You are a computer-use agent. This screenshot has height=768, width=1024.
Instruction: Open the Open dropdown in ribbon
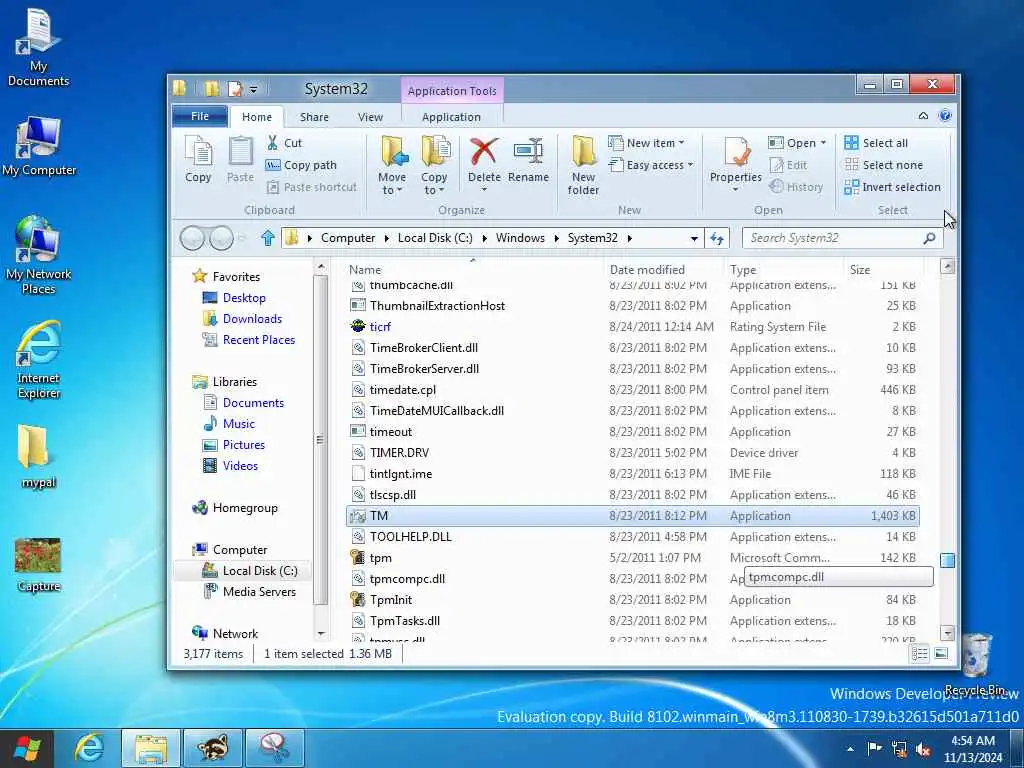797,143
